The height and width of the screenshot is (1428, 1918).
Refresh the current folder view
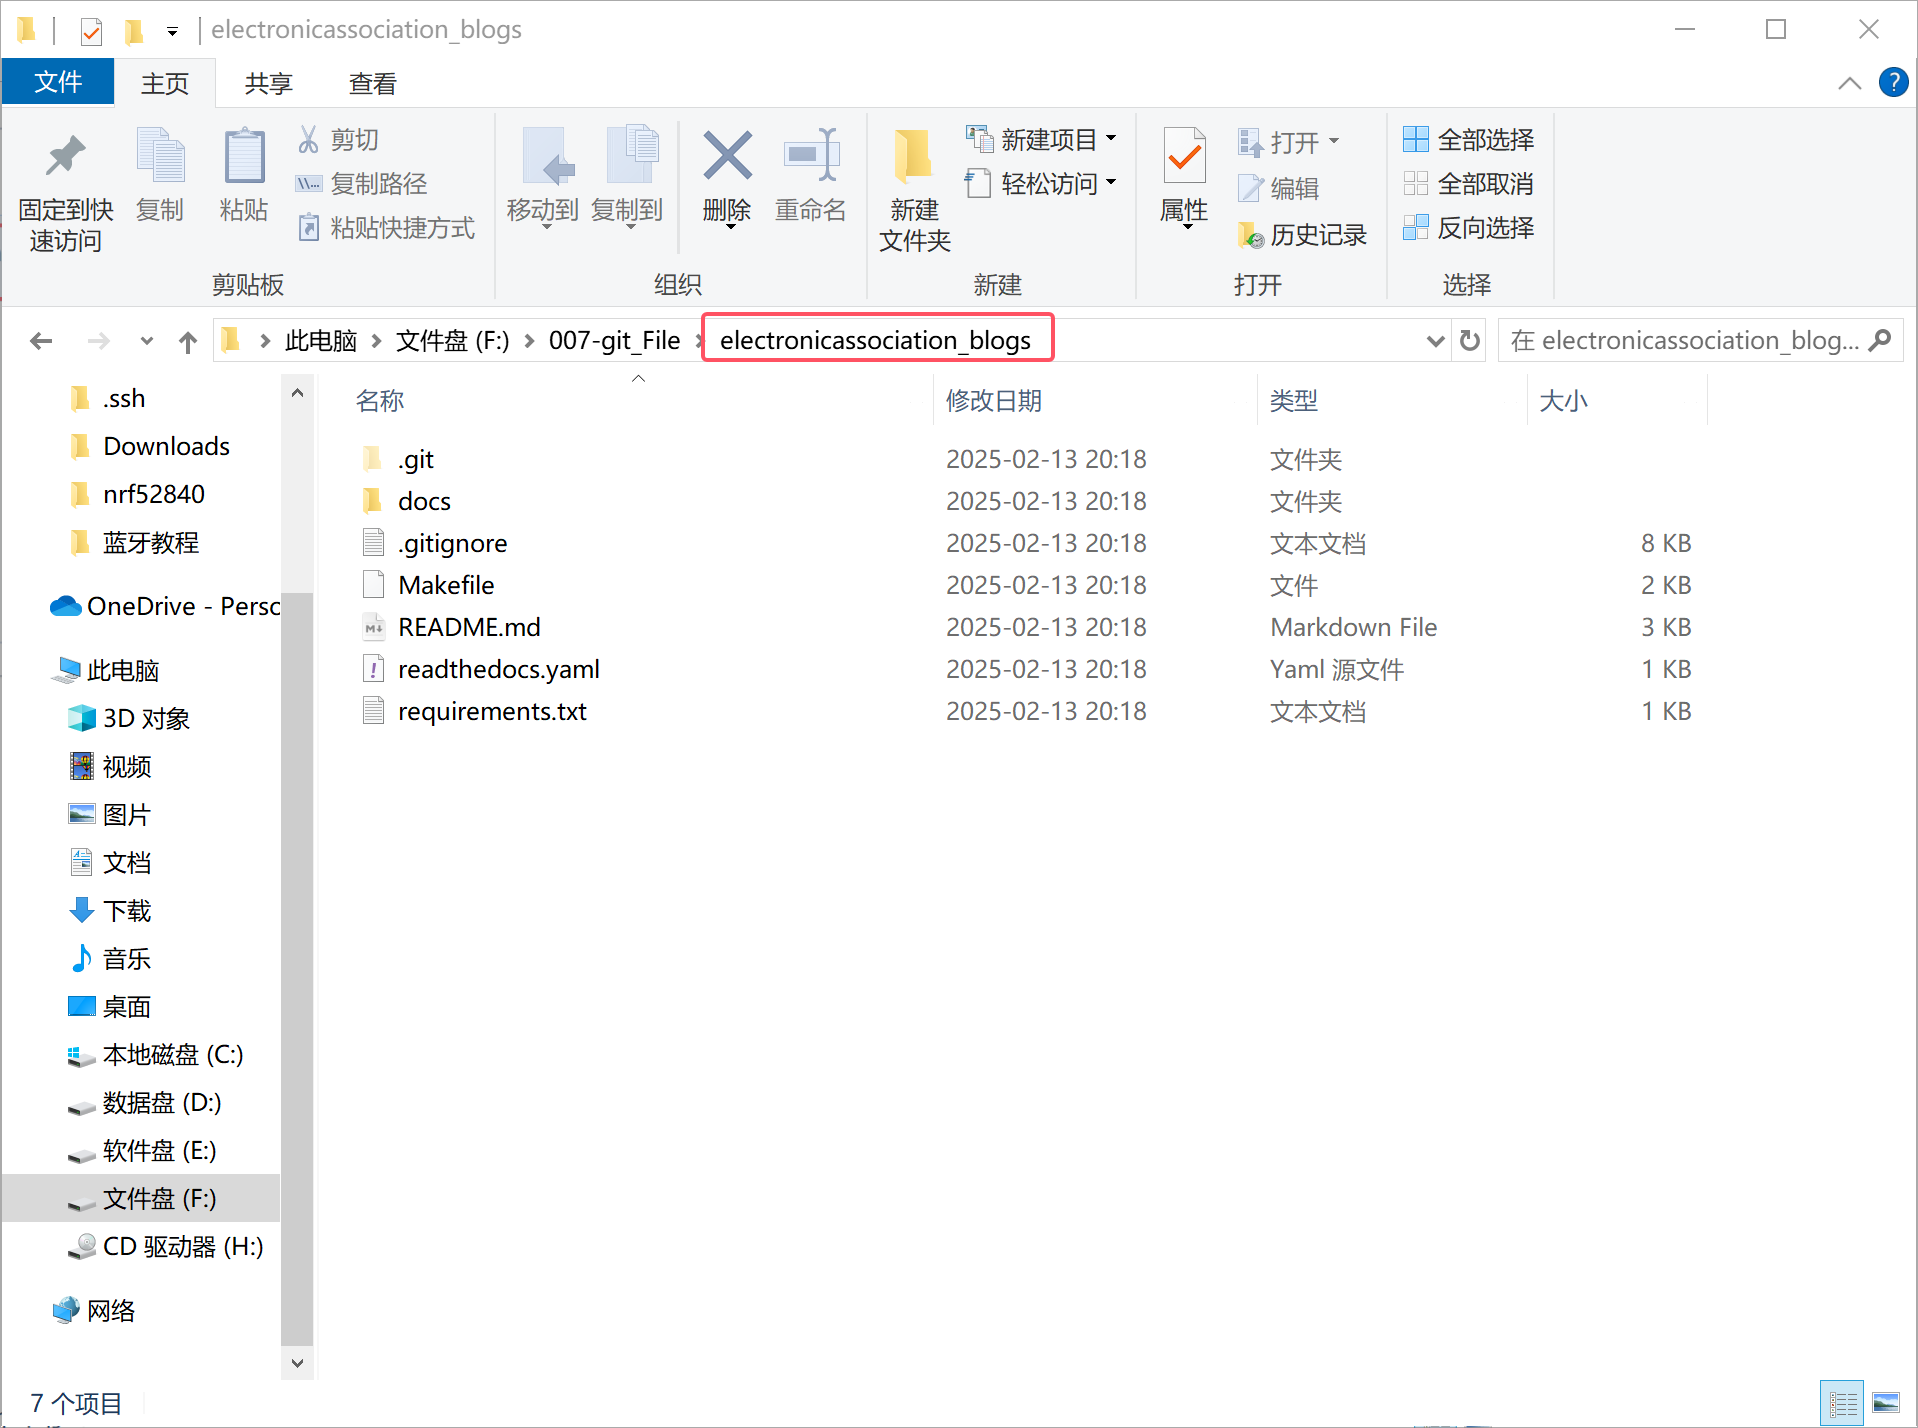click(1470, 341)
